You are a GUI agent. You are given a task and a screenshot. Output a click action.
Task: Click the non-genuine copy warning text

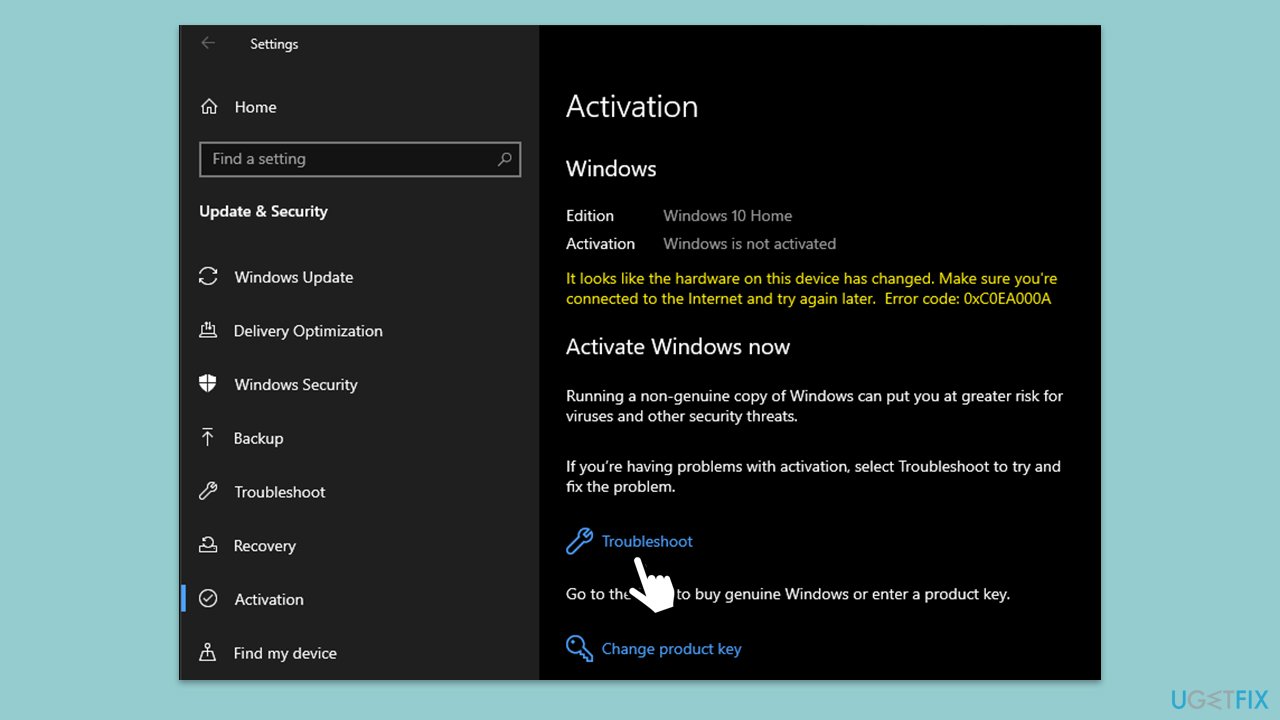coord(814,406)
